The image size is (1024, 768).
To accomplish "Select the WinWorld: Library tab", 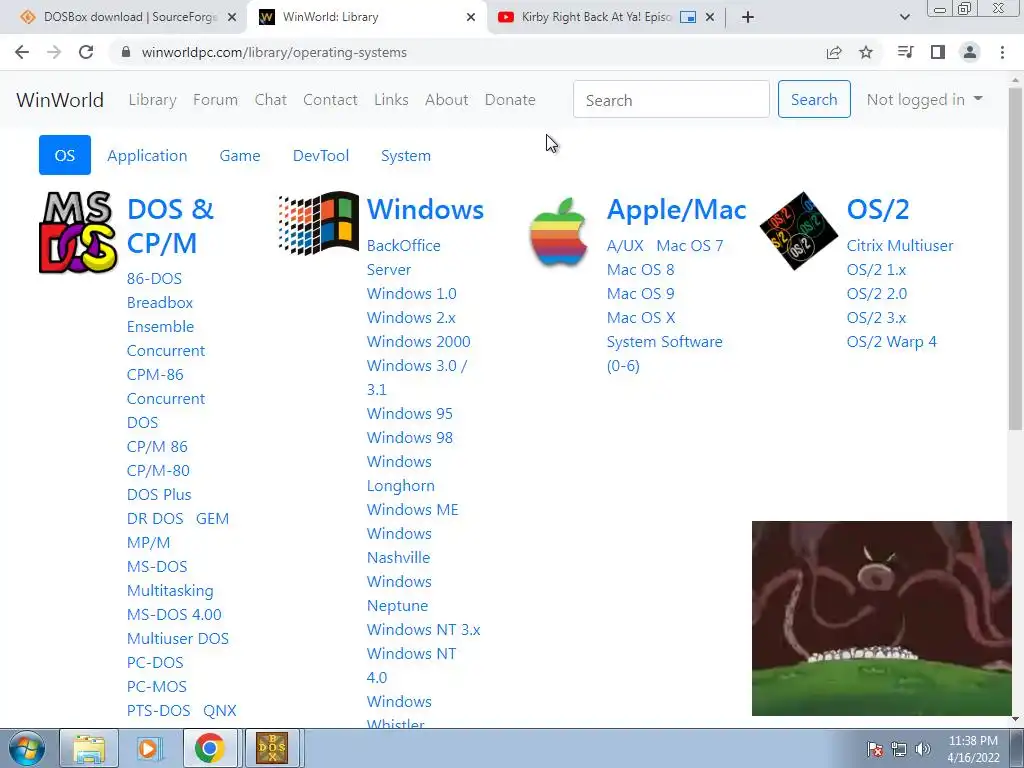I will coord(330,17).
